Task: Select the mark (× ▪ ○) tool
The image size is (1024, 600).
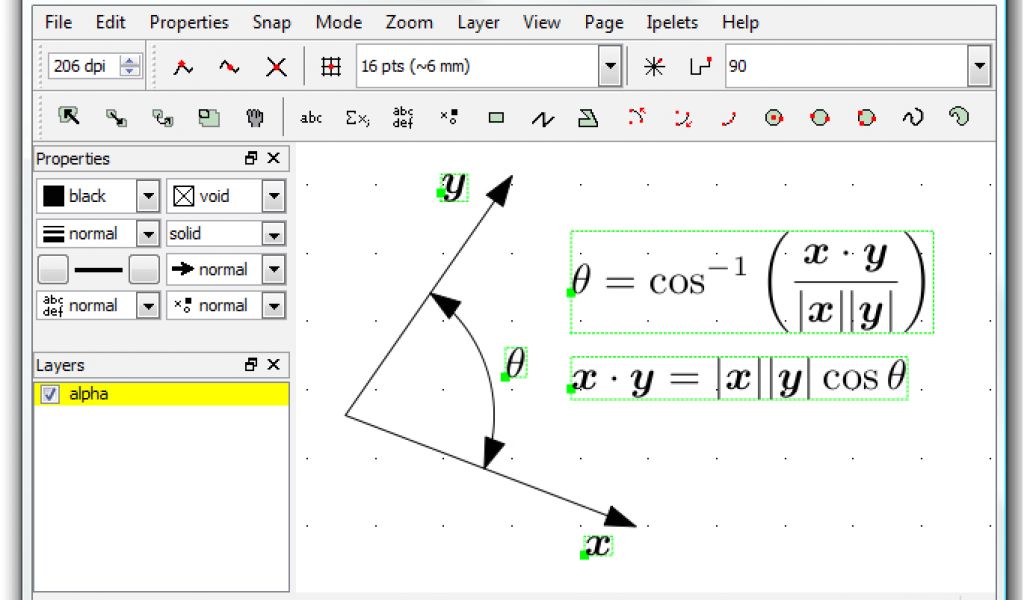Action: pos(449,118)
